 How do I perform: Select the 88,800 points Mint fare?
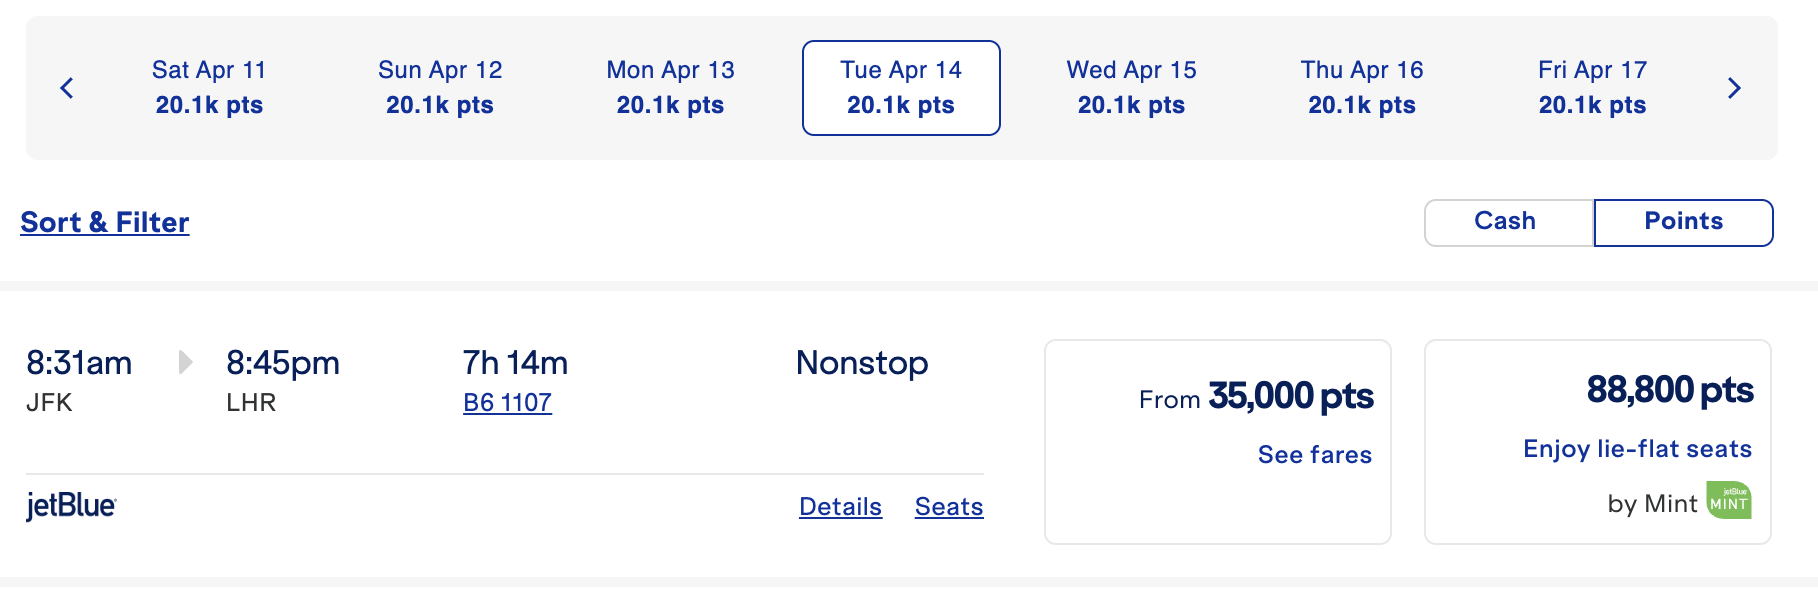coord(1597,440)
